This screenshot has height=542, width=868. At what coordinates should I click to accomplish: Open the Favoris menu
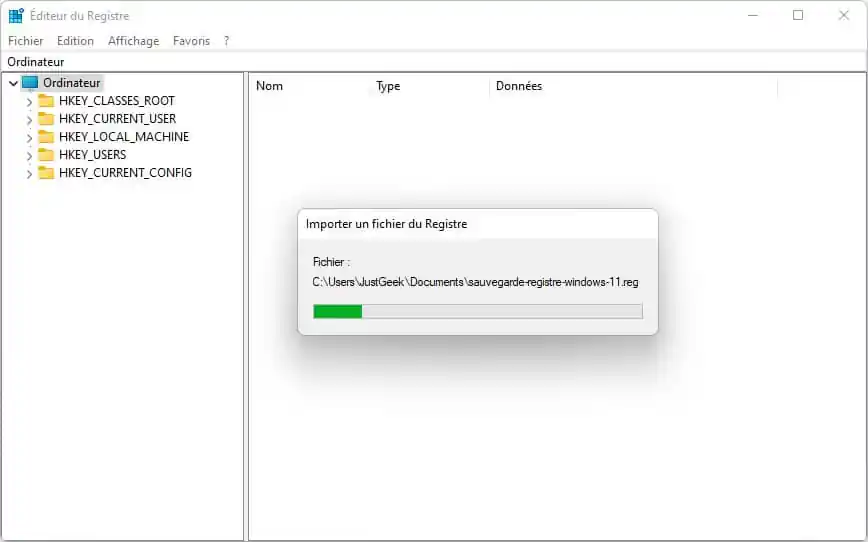pyautogui.click(x=191, y=41)
